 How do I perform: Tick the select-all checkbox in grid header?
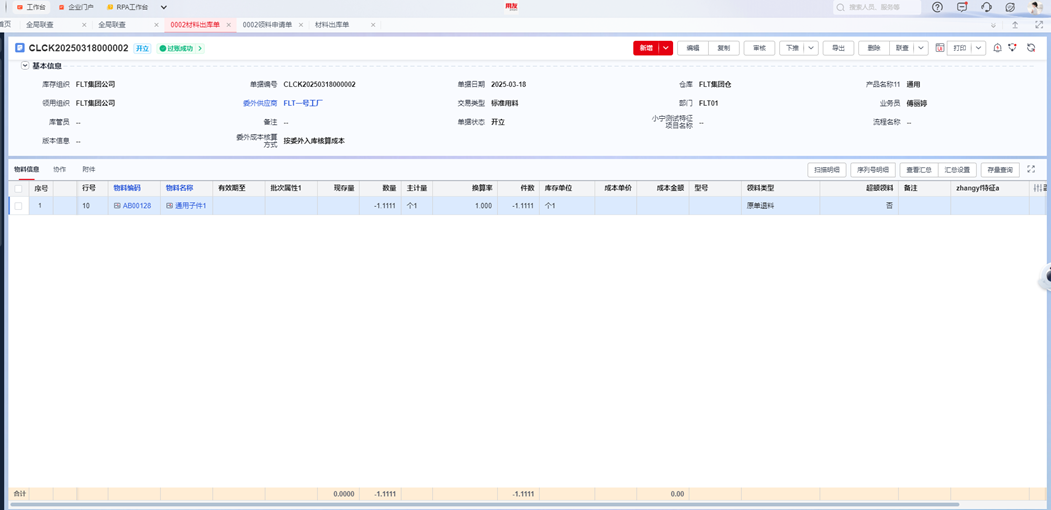18,189
